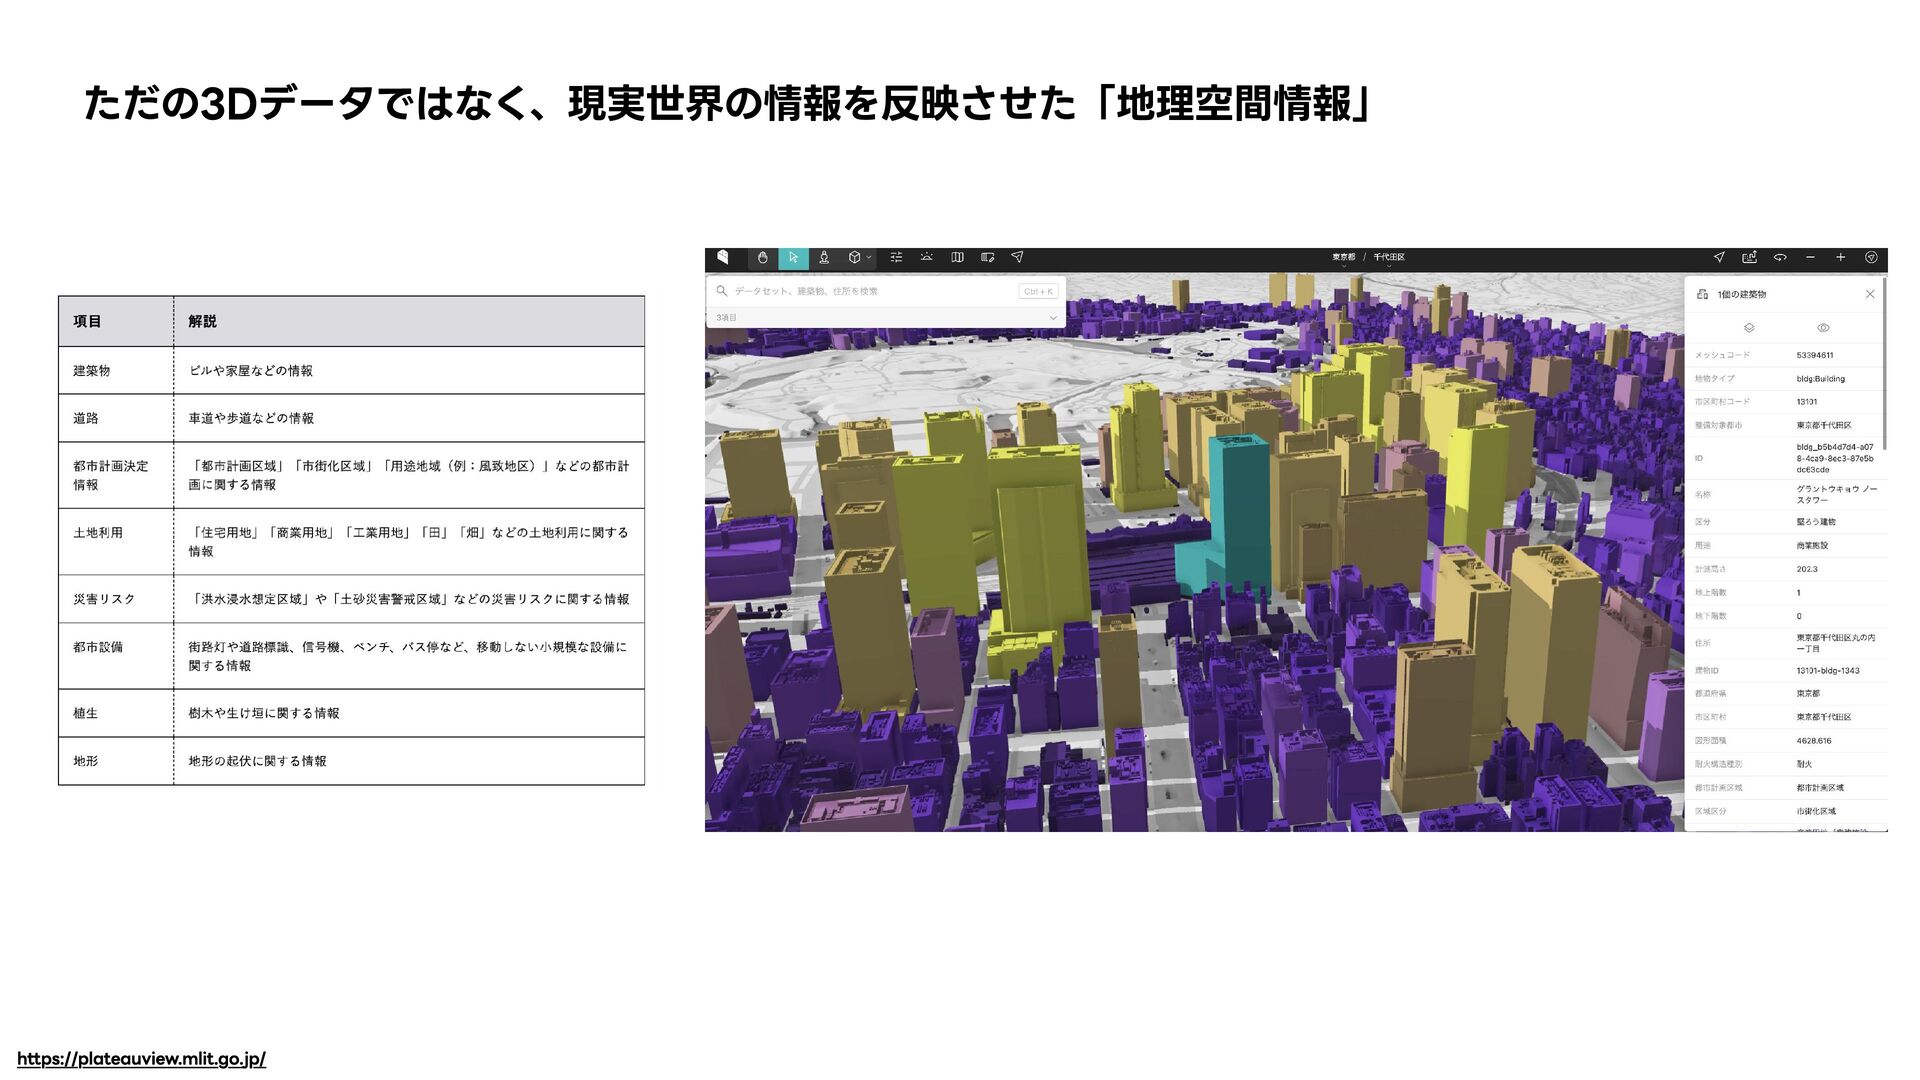Open the plateauview.mlit.go.jp link
1920x1080 pixels.
(141, 1059)
